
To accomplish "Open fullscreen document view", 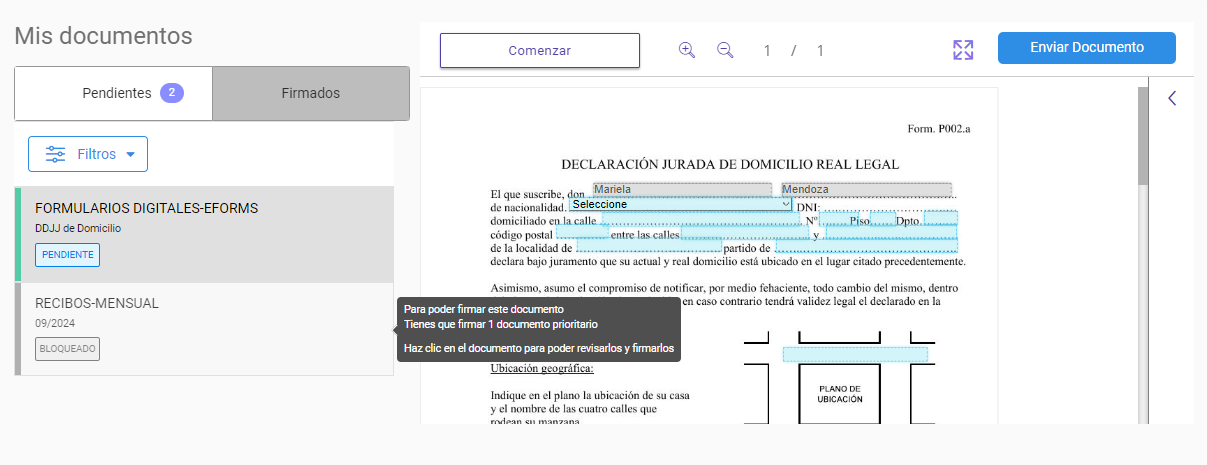I will click(963, 50).
